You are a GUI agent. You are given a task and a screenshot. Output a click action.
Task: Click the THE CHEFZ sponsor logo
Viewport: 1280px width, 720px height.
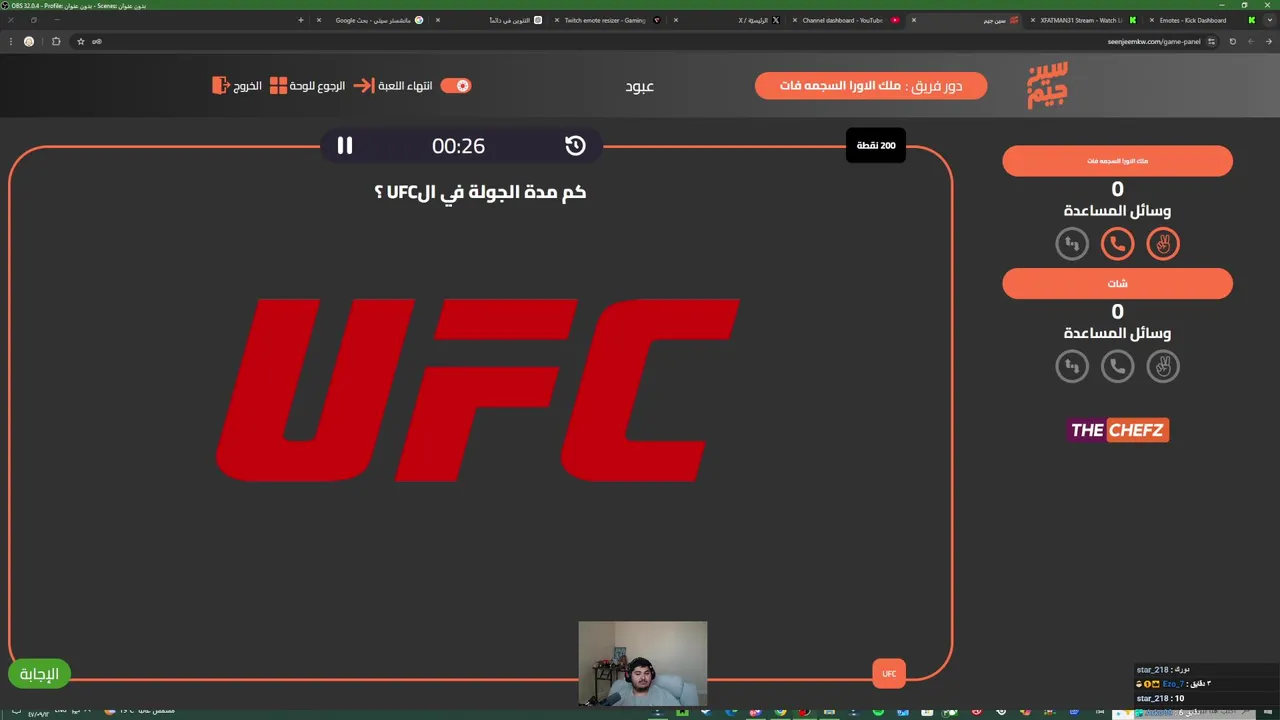1118,430
